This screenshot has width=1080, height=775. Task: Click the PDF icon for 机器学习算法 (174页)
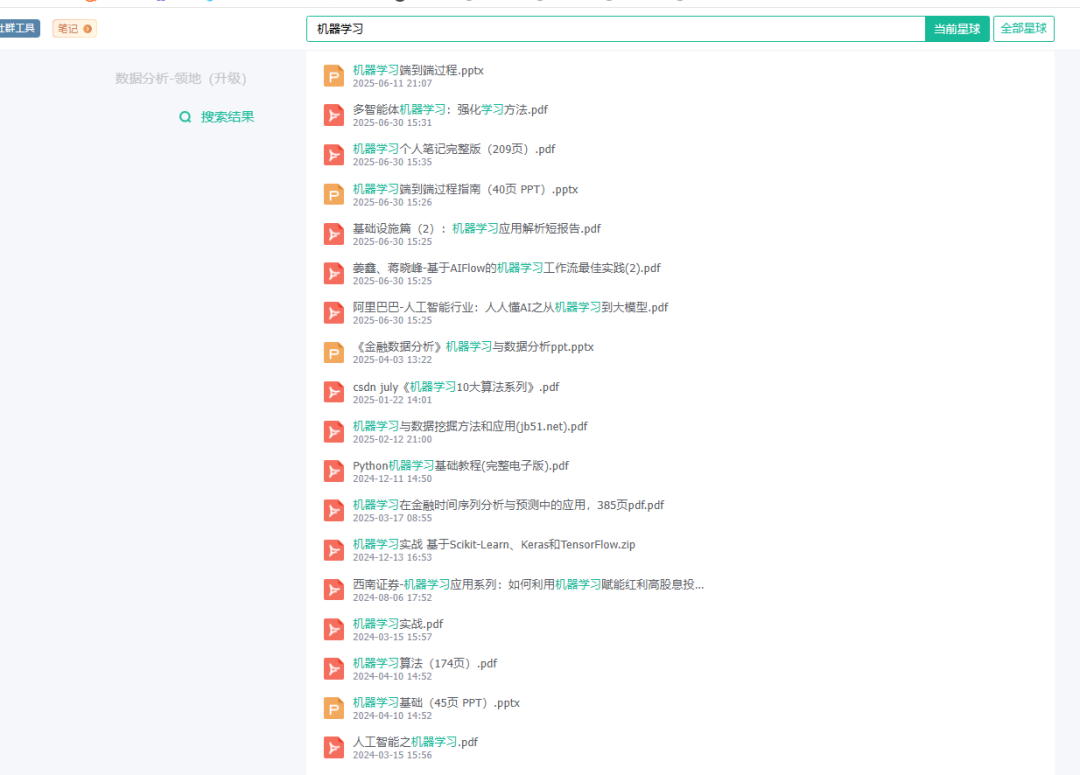pyautogui.click(x=334, y=669)
